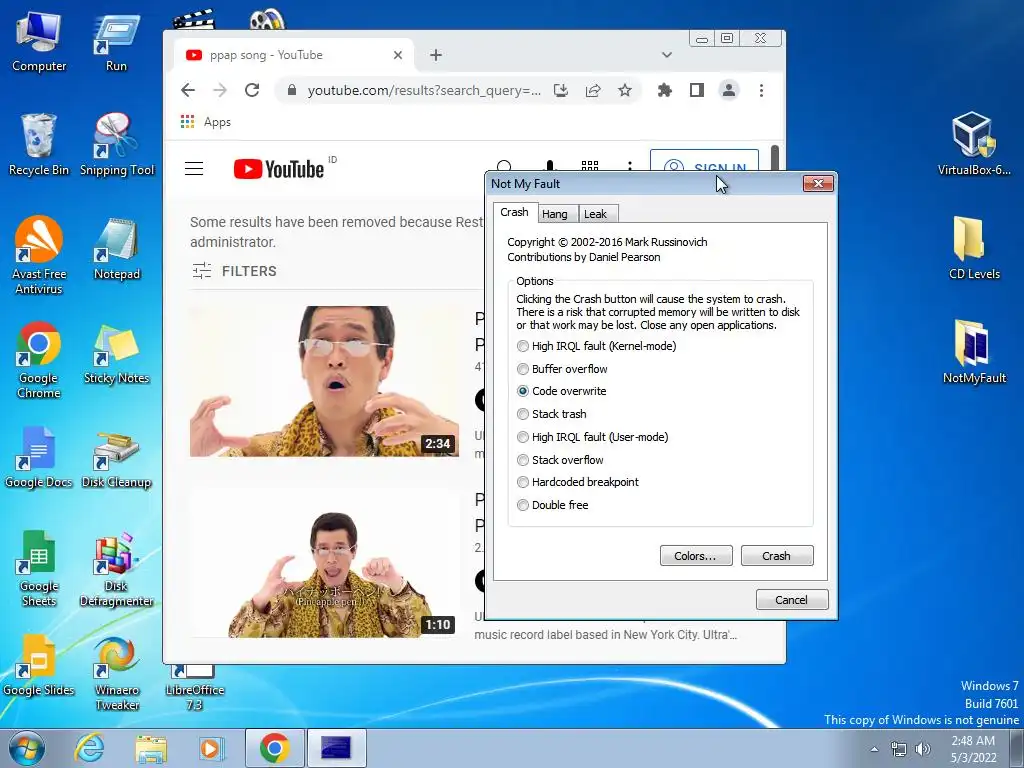Close the Not My Fault window
Image resolution: width=1024 pixels, height=768 pixels.
[818, 184]
